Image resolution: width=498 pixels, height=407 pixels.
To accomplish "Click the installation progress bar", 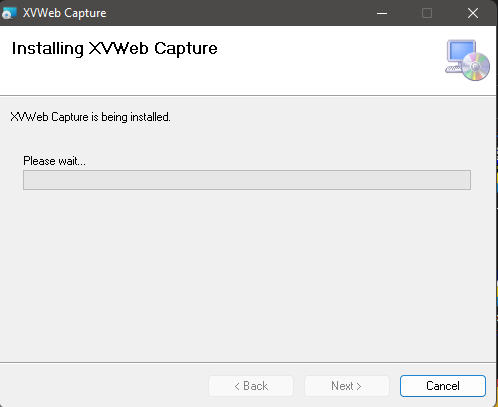I will tap(247, 180).
